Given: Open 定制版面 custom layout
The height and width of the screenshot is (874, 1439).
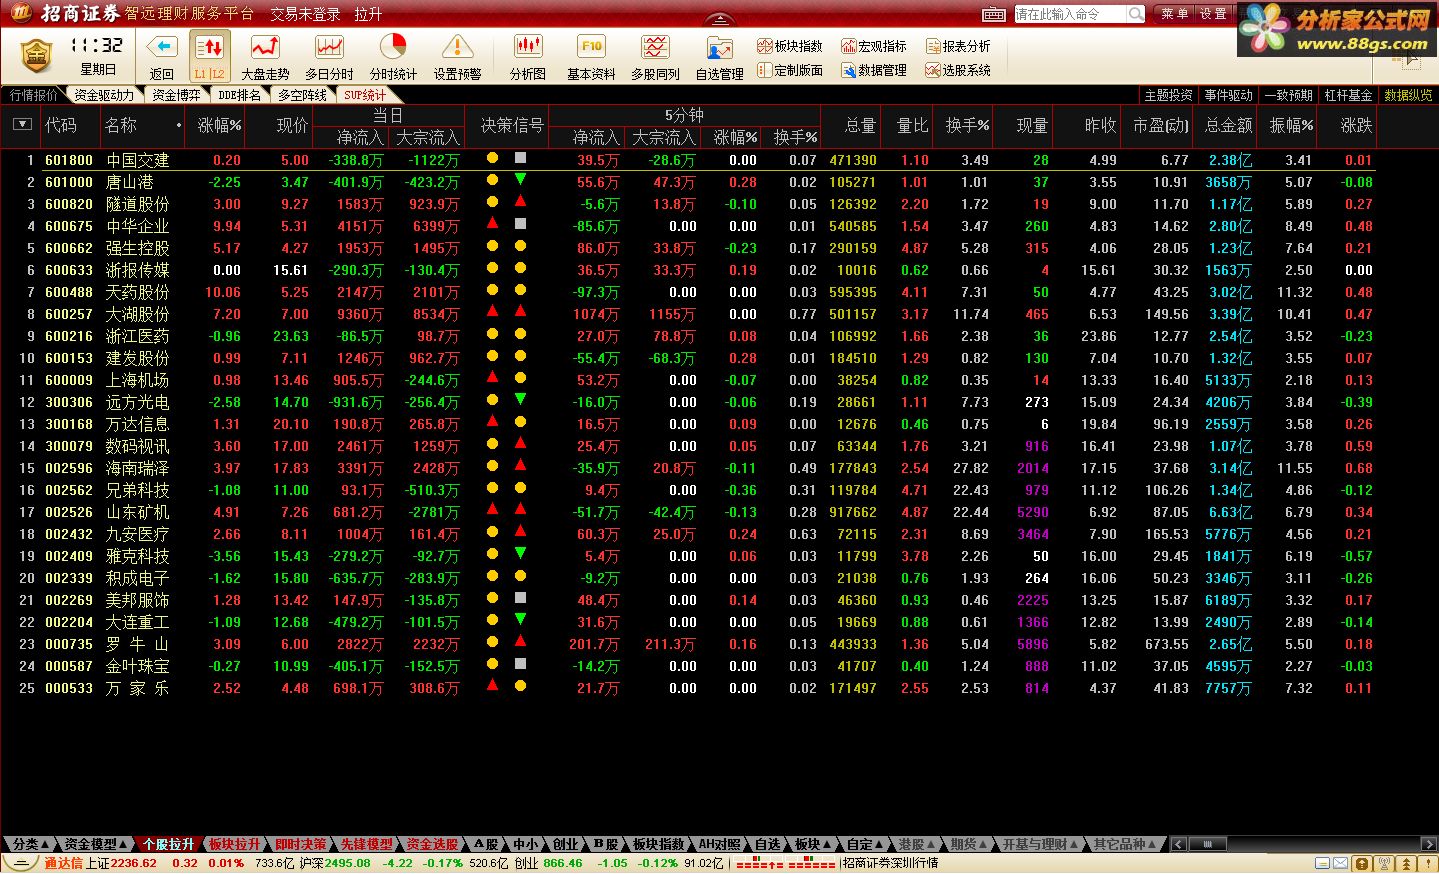Looking at the screenshot, I should pyautogui.click(x=790, y=70).
